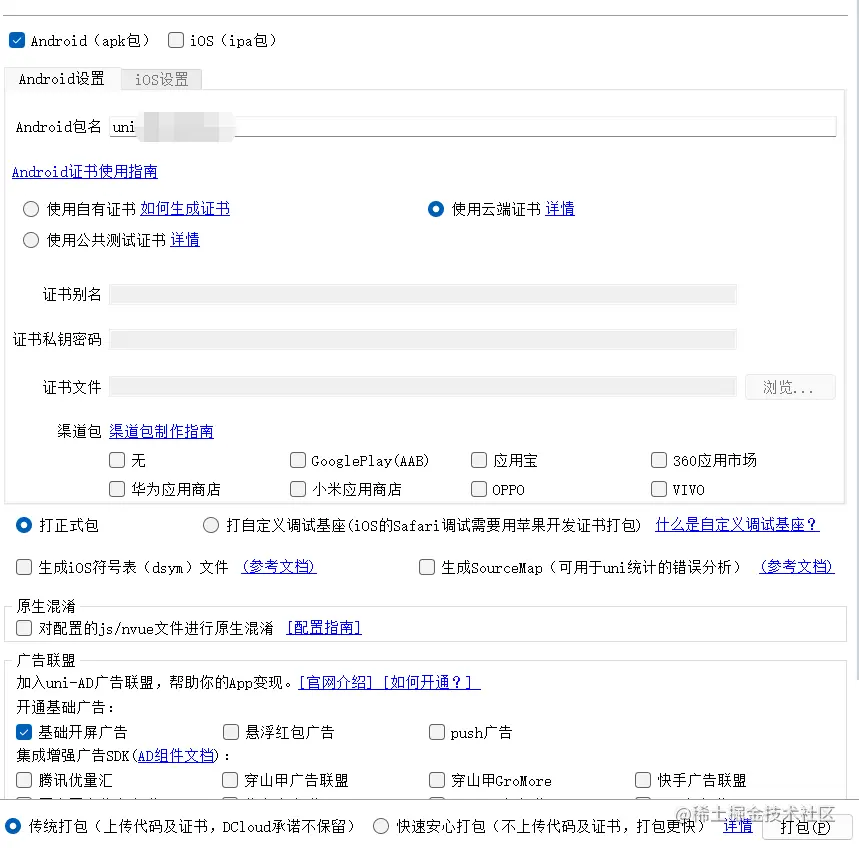859x848 pixels.
Task: Check the VIVO channel checkbox
Action: point(658,489)
